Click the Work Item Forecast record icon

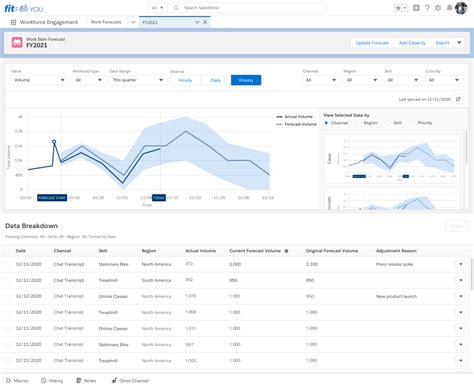(17, 42)
